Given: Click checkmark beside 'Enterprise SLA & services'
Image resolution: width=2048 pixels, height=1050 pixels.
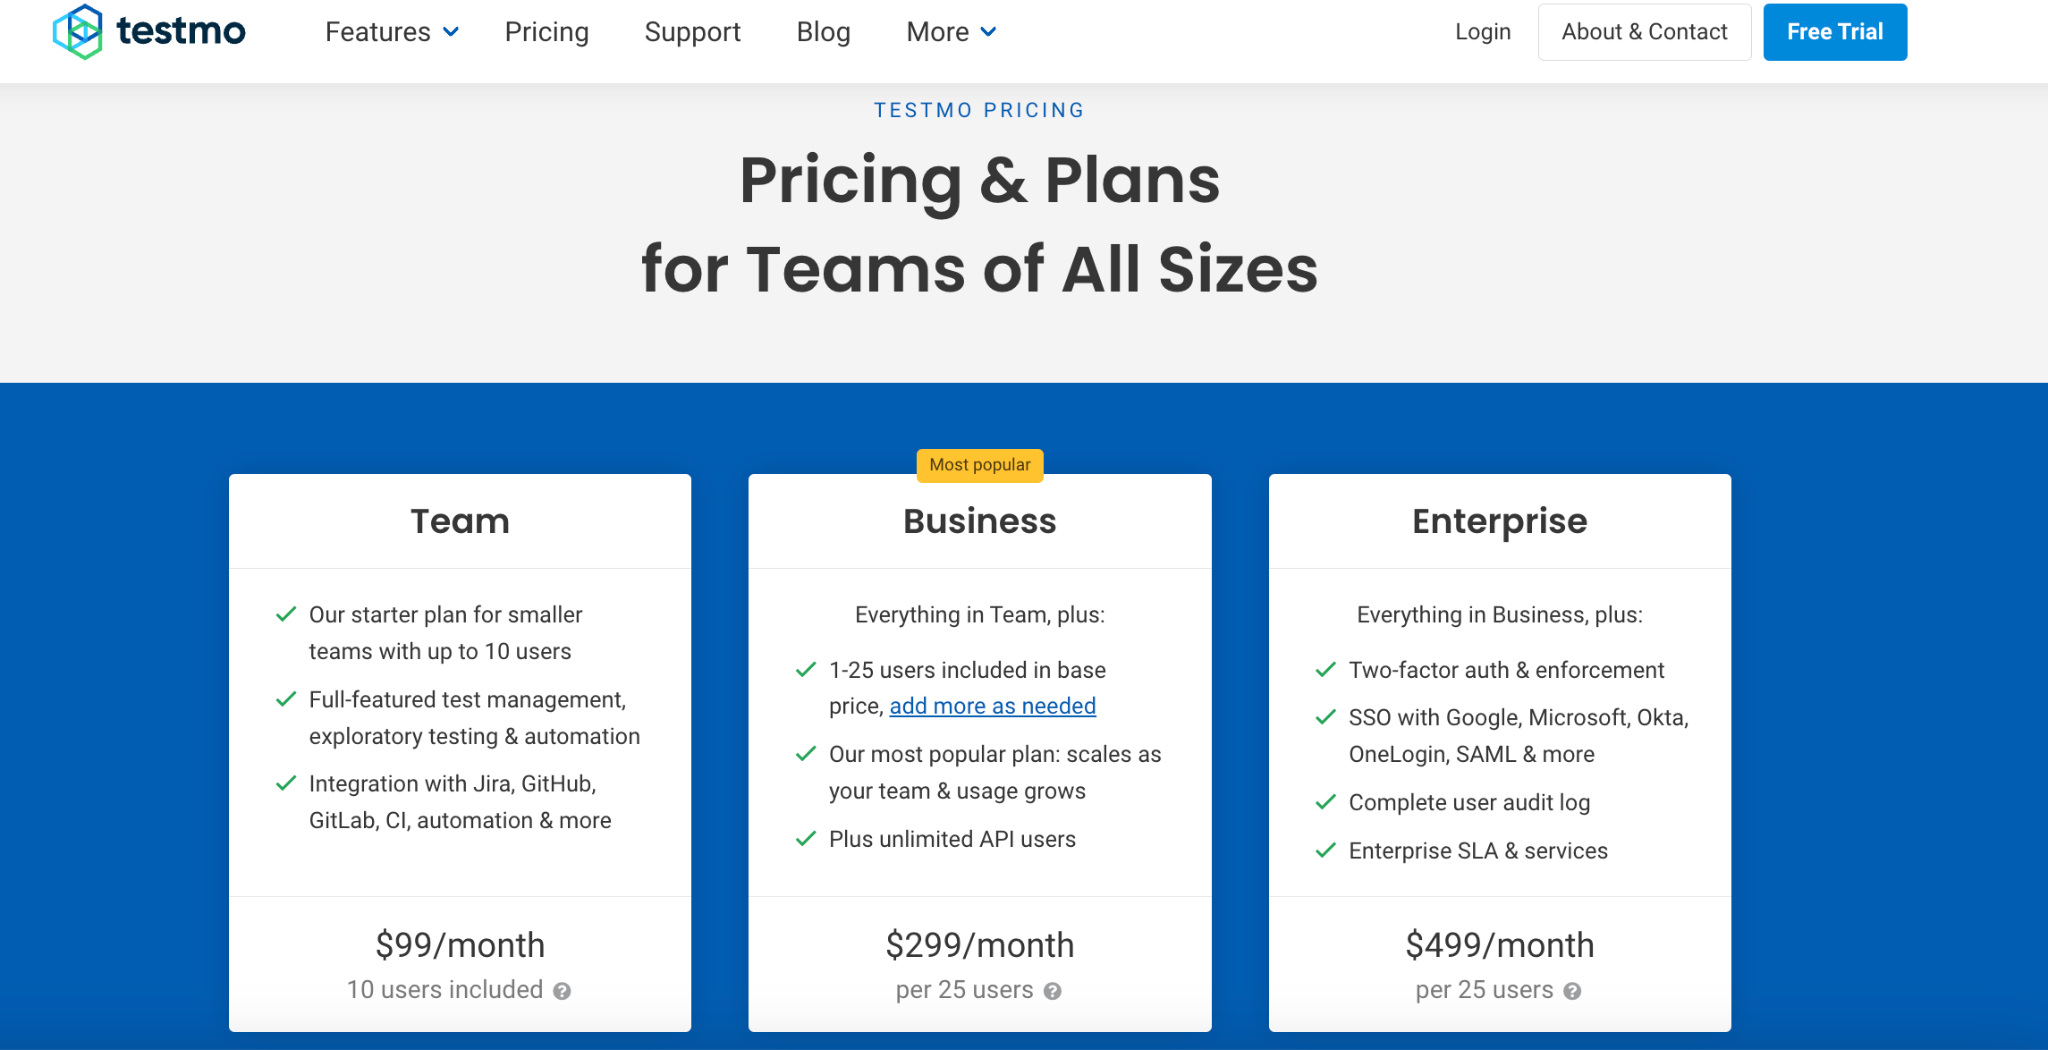Looking at the screenshot, I should tap(1325, 851).
